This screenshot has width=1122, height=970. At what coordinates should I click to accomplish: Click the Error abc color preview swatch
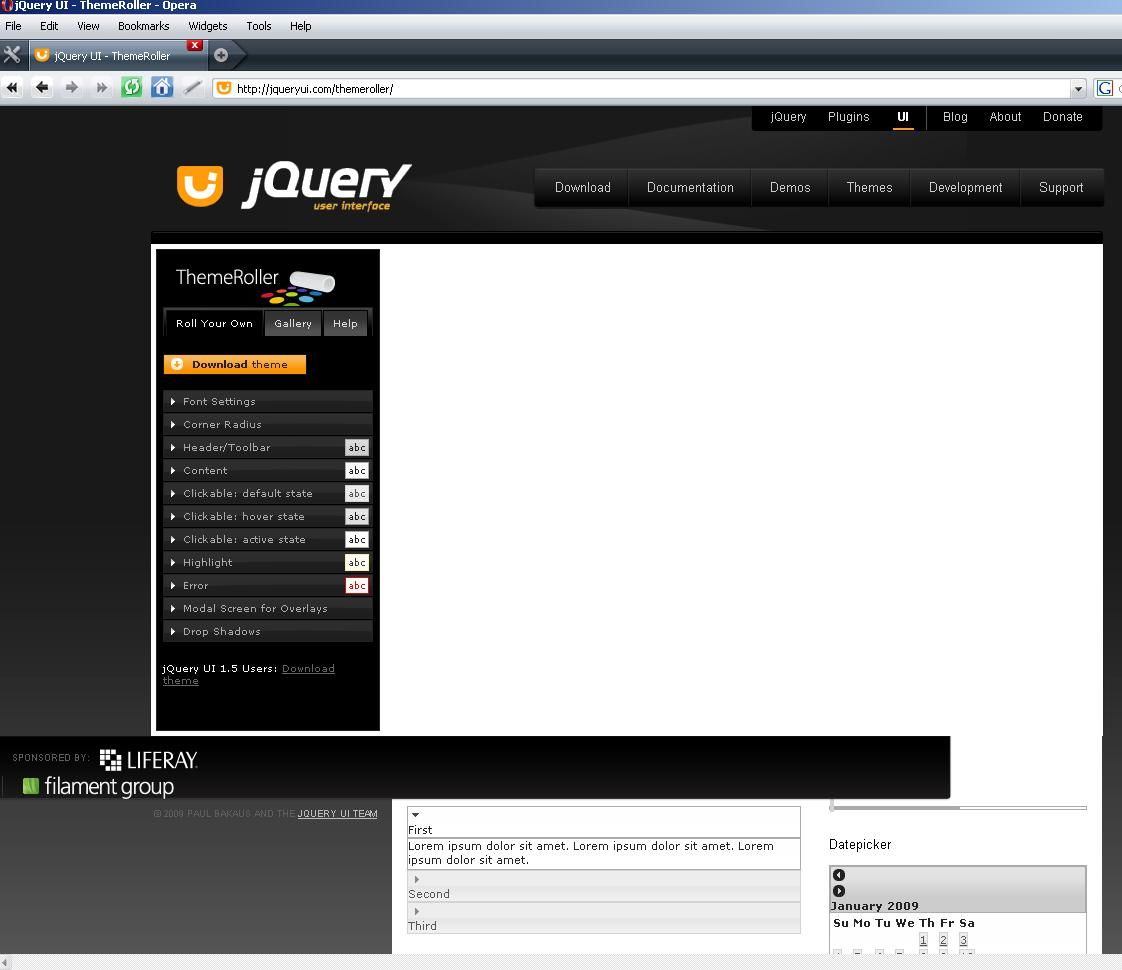(357, 586)
